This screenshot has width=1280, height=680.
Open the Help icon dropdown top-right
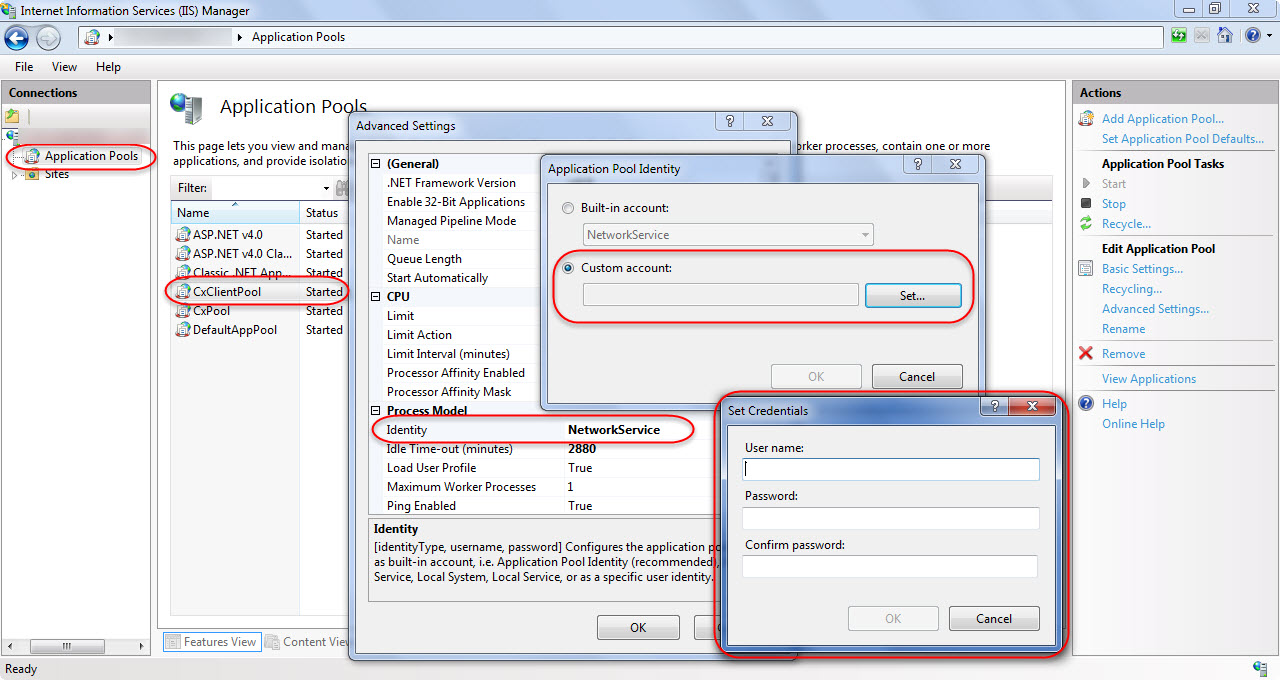click(1256, 36)
